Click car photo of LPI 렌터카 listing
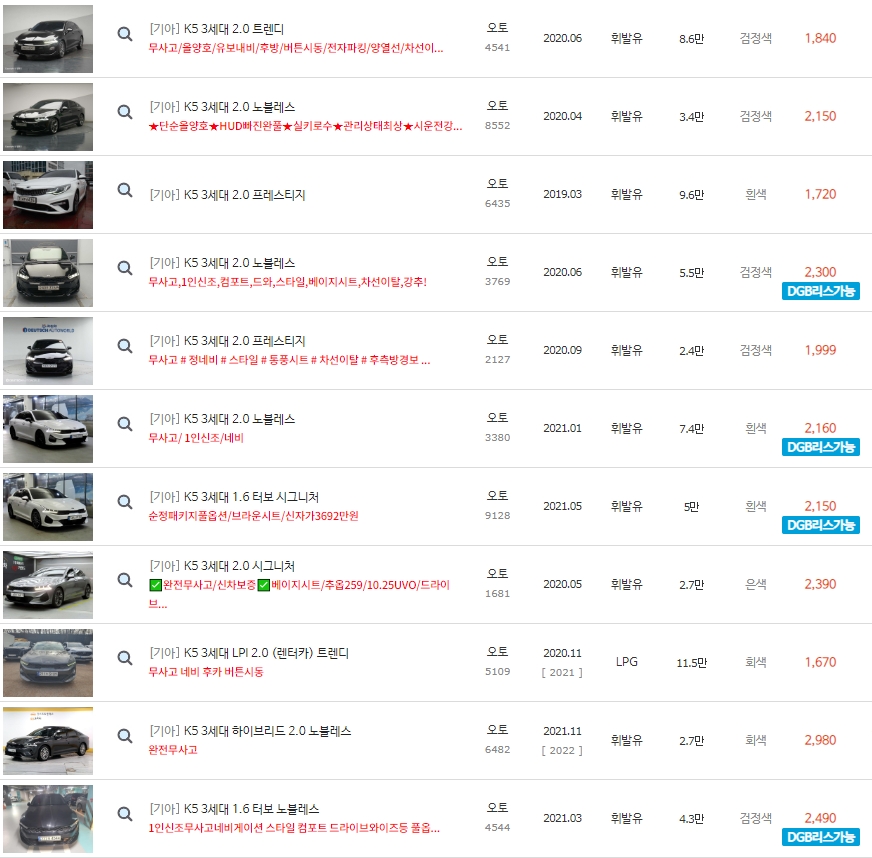This screenshot has height=858, width=872. [47, 662]
